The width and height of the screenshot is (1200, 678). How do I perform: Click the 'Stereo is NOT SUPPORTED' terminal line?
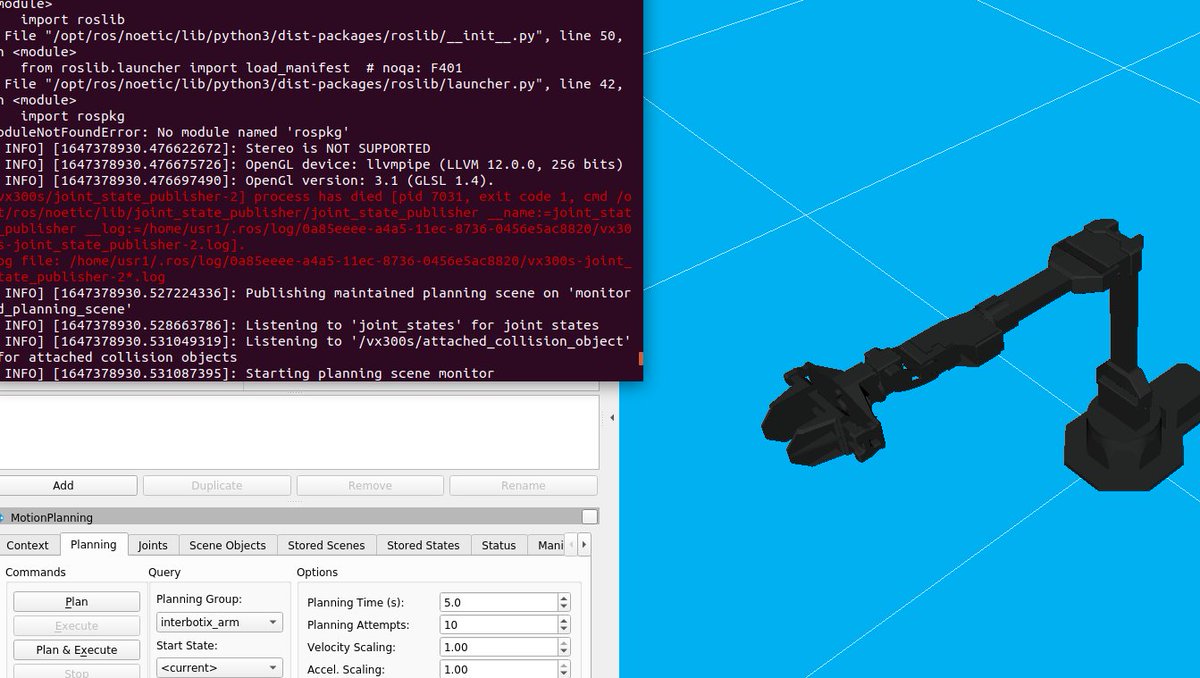(x=218, y=148)
